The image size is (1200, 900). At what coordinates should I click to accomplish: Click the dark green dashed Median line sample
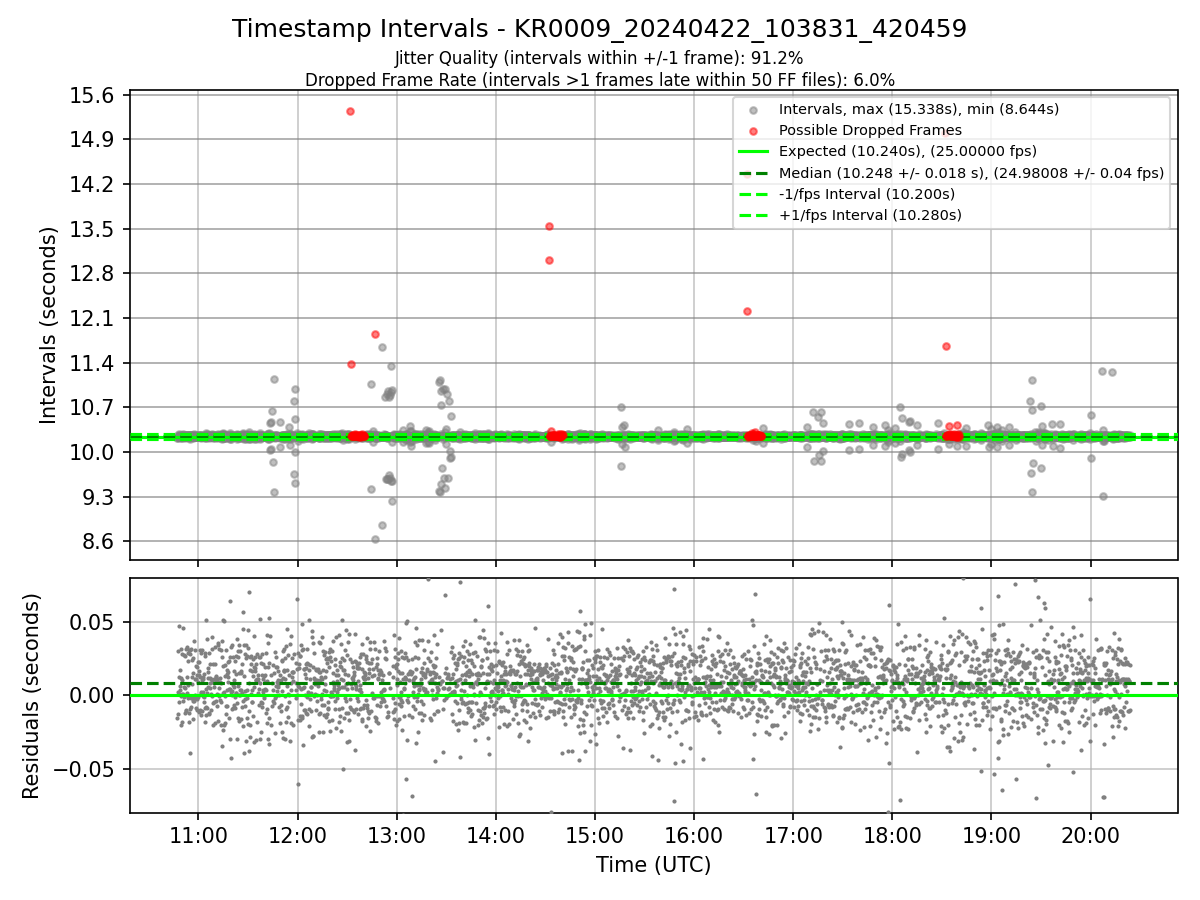point(754,173)
